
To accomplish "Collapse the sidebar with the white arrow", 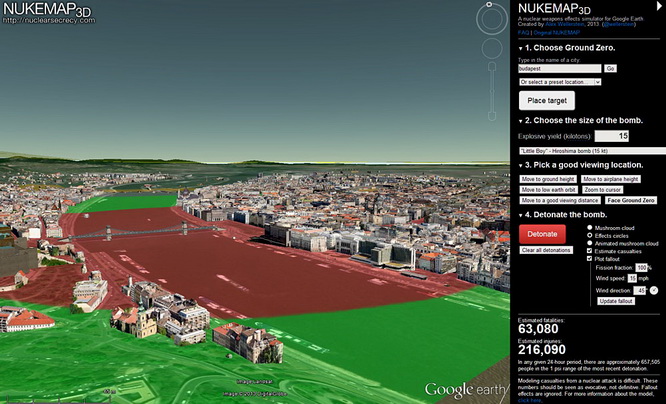I will [660, 6].
